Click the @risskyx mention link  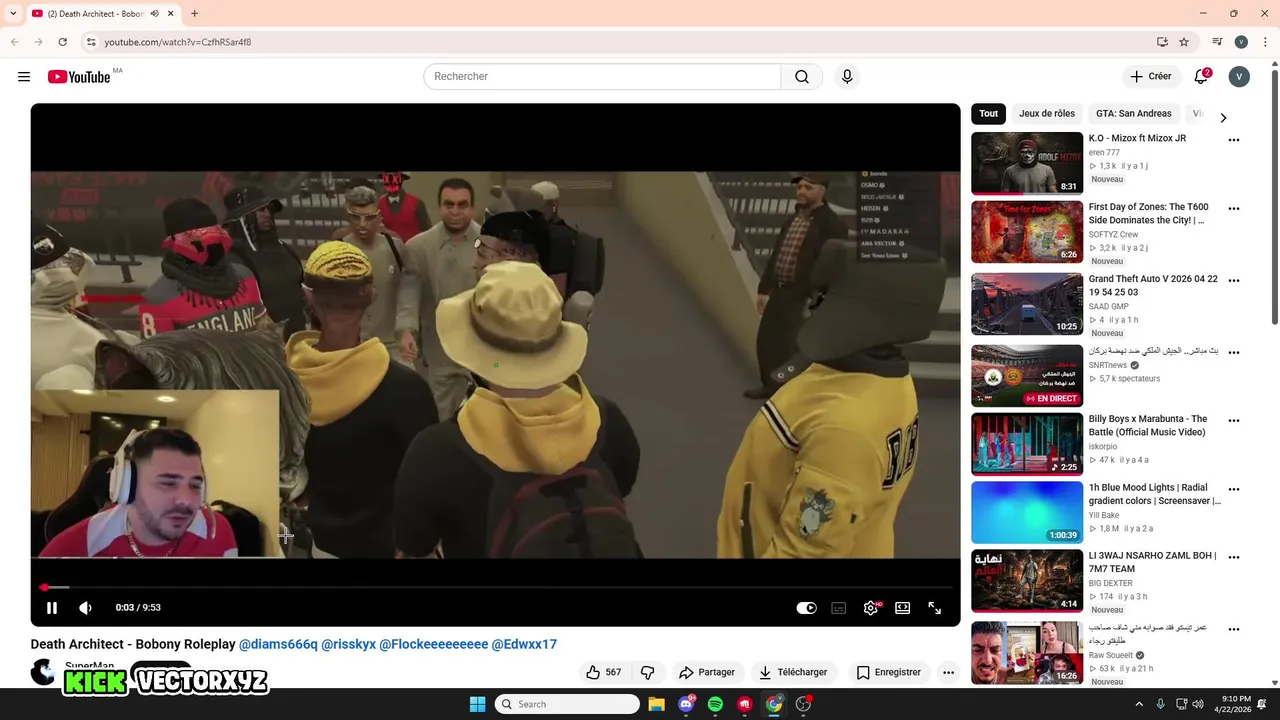(x=348, y=644)
